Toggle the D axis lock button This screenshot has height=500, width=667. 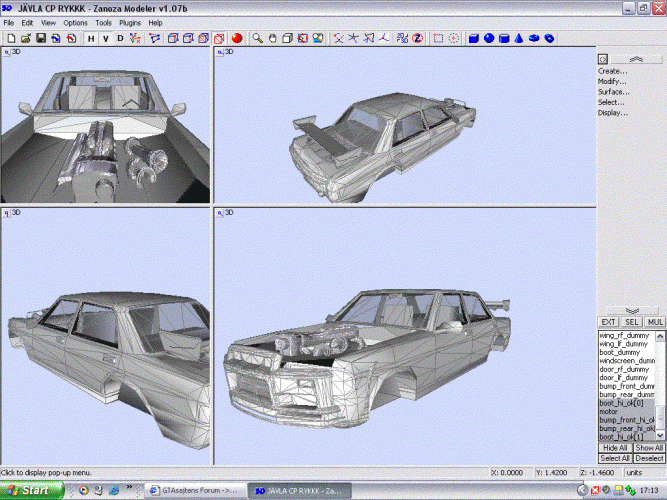click(121, 38)
